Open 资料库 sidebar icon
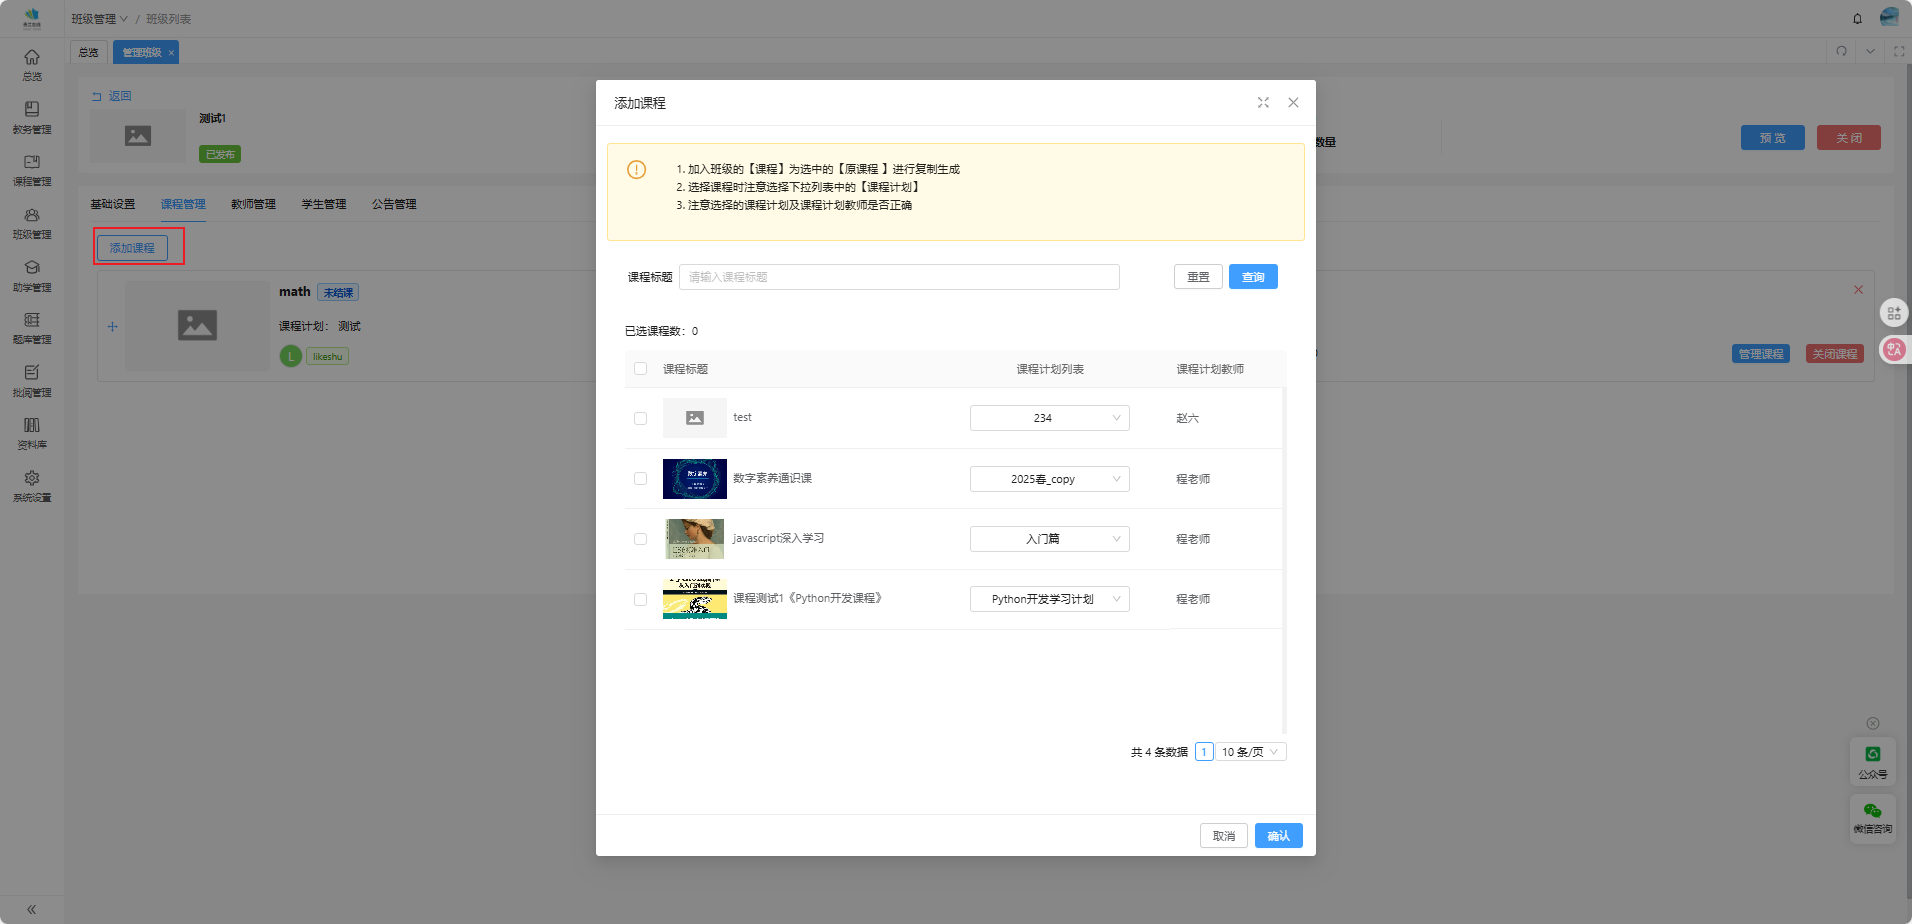Image resolution: width=1912 pixels, height=924 pixels. [x=32, y=432]
